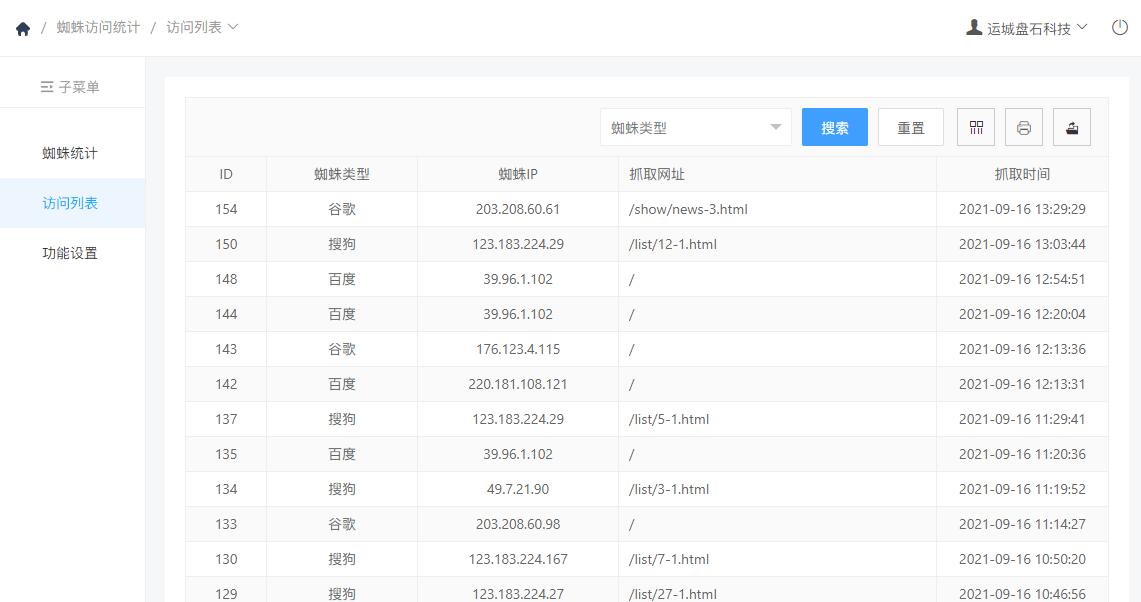Click the ID column header

[x=226, y=174]
